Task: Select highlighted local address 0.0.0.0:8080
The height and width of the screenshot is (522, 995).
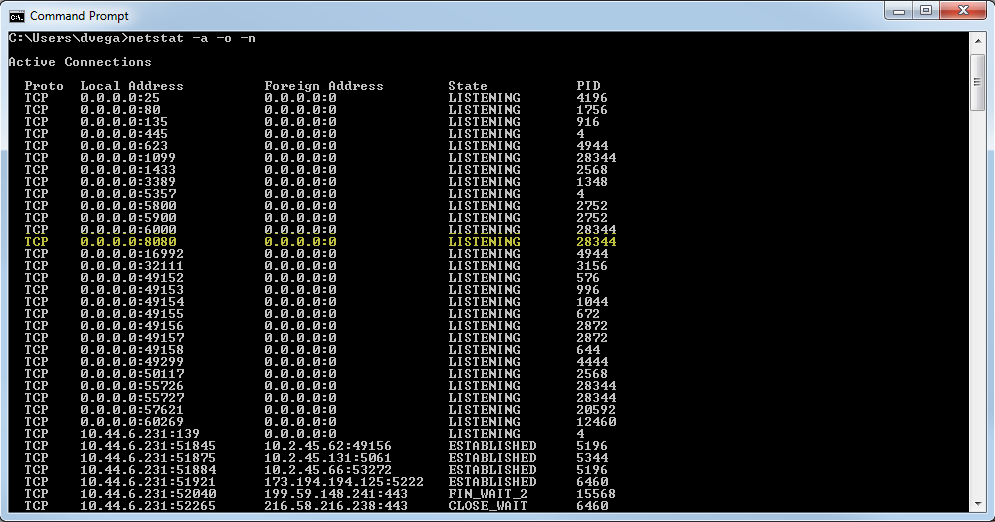Action: coord(128,242)
